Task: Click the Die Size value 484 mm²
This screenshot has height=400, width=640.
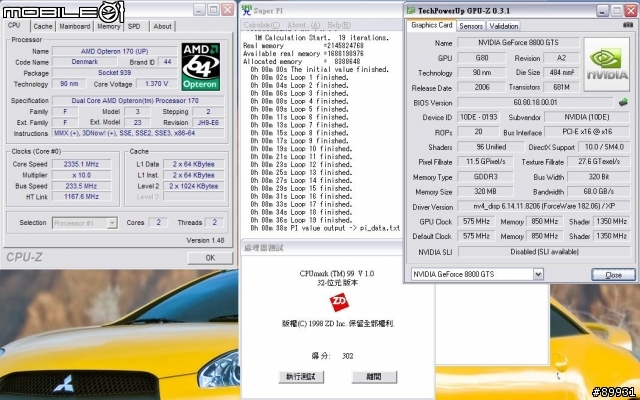Action: (561, 73)
